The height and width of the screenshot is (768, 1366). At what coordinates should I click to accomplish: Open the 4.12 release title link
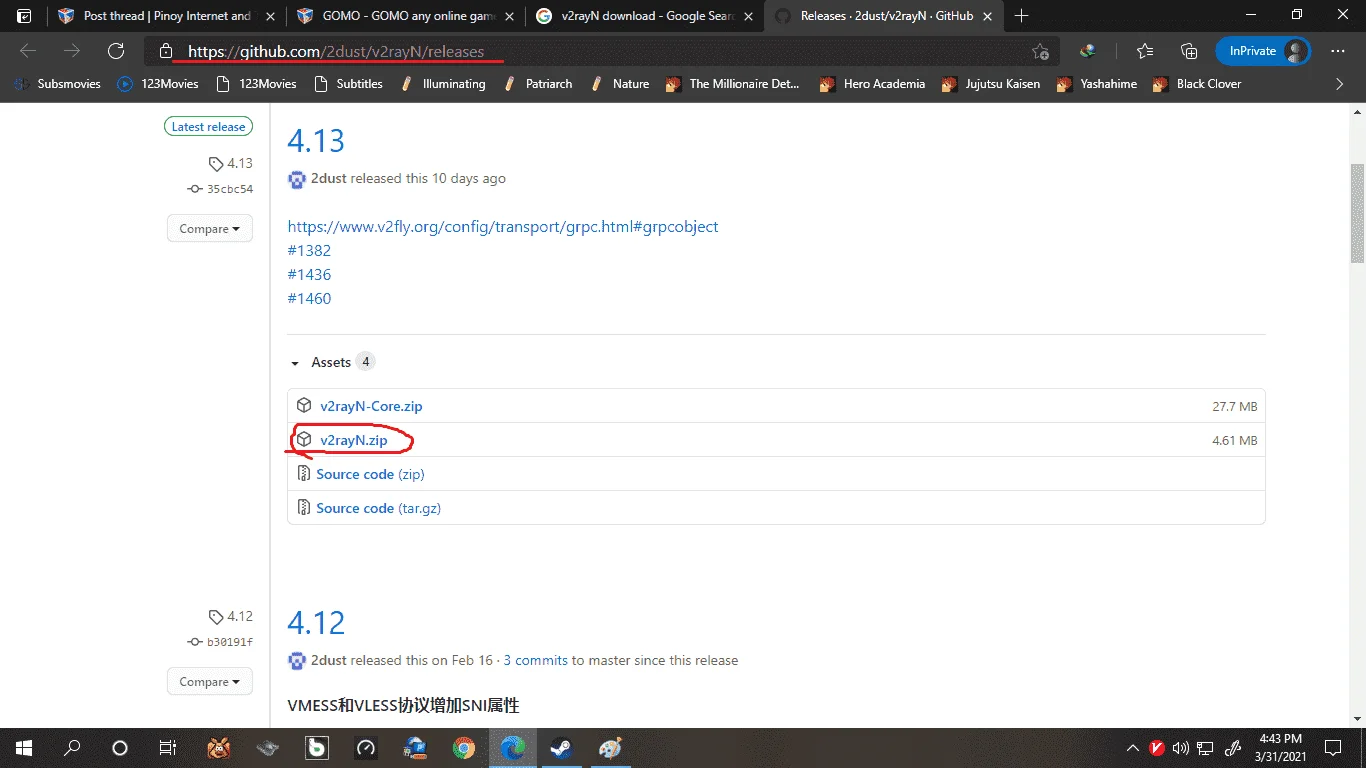(x=316, y=623)
